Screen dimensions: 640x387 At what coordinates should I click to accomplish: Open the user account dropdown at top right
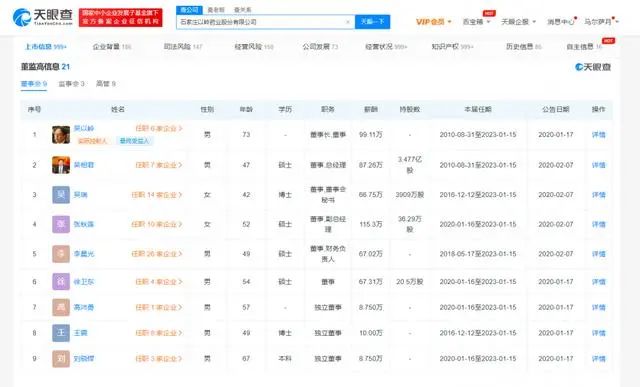click(601, 22)
